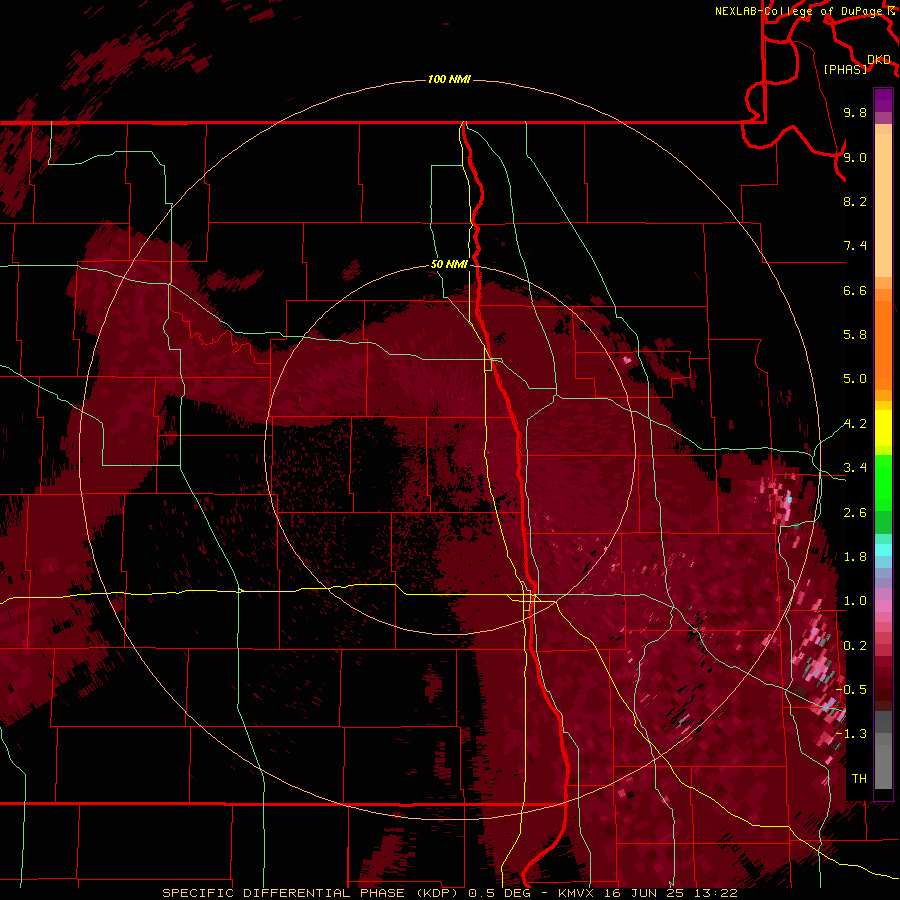Screen dimensions: 900x900
Task: Click the 8.2 value on color scale
Action: (x=855, y=201)
